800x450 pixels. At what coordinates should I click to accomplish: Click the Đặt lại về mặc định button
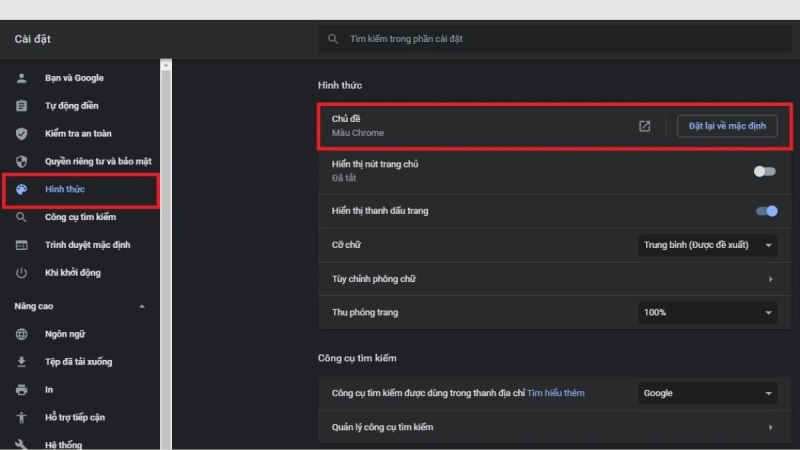click(x=727, y=126)
